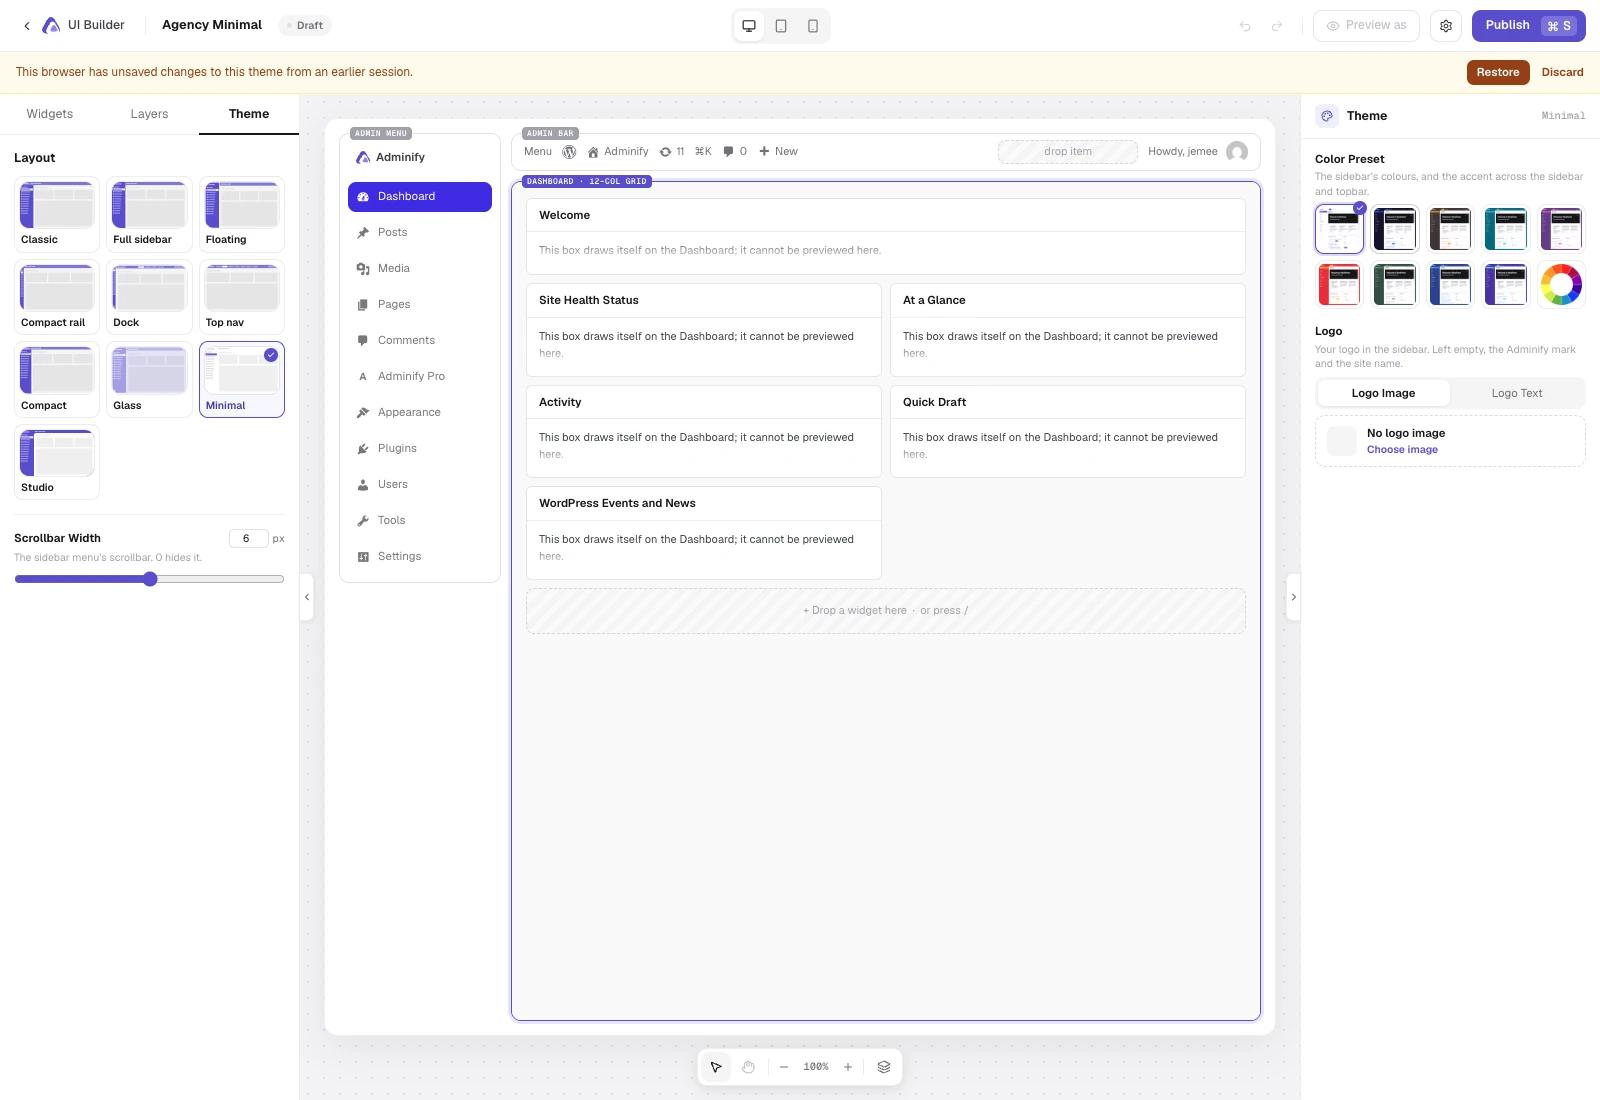Image resolution: width=1600 pixels, height=1100 pixels.
Task: Activate the hand pan tool
Action: point(748,1067)
